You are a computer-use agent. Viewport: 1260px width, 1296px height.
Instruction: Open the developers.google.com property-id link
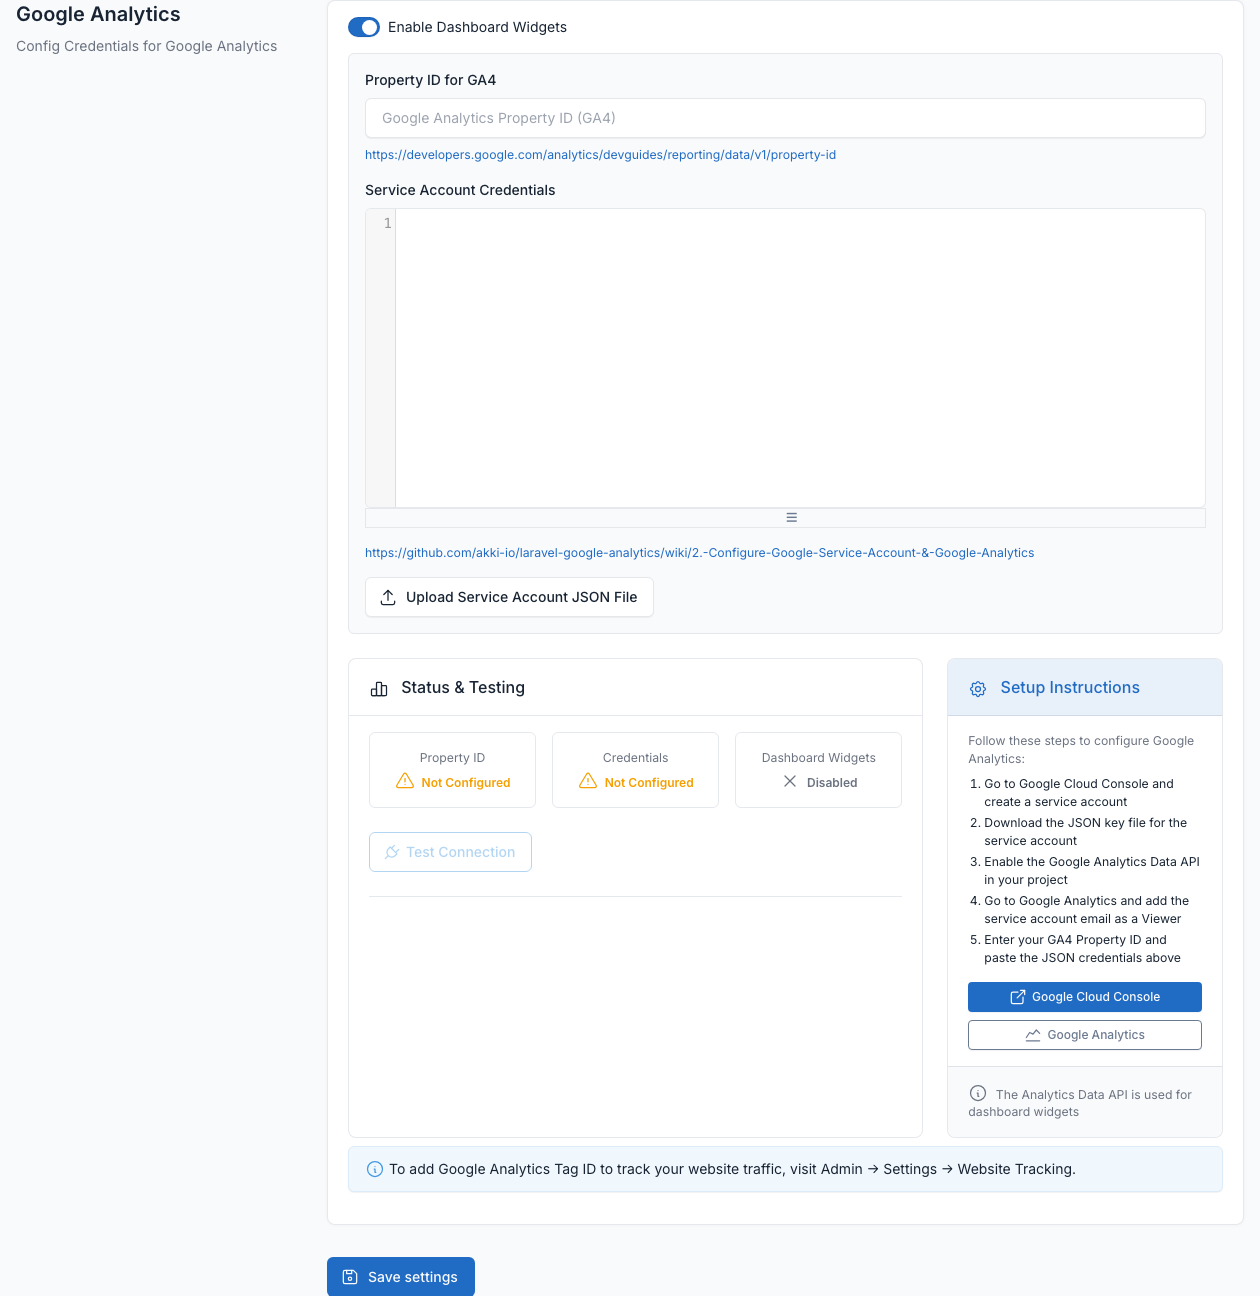click(600, 155)
